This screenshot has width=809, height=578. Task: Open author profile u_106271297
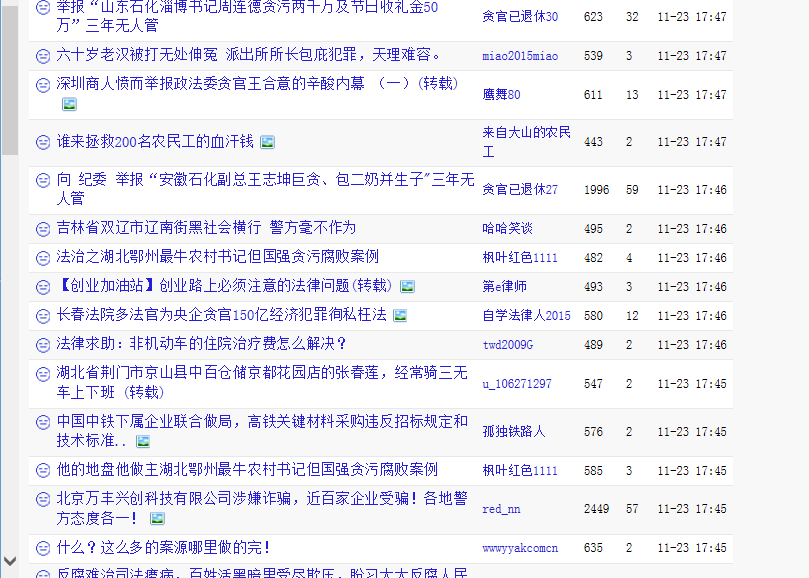click(517, 384)
